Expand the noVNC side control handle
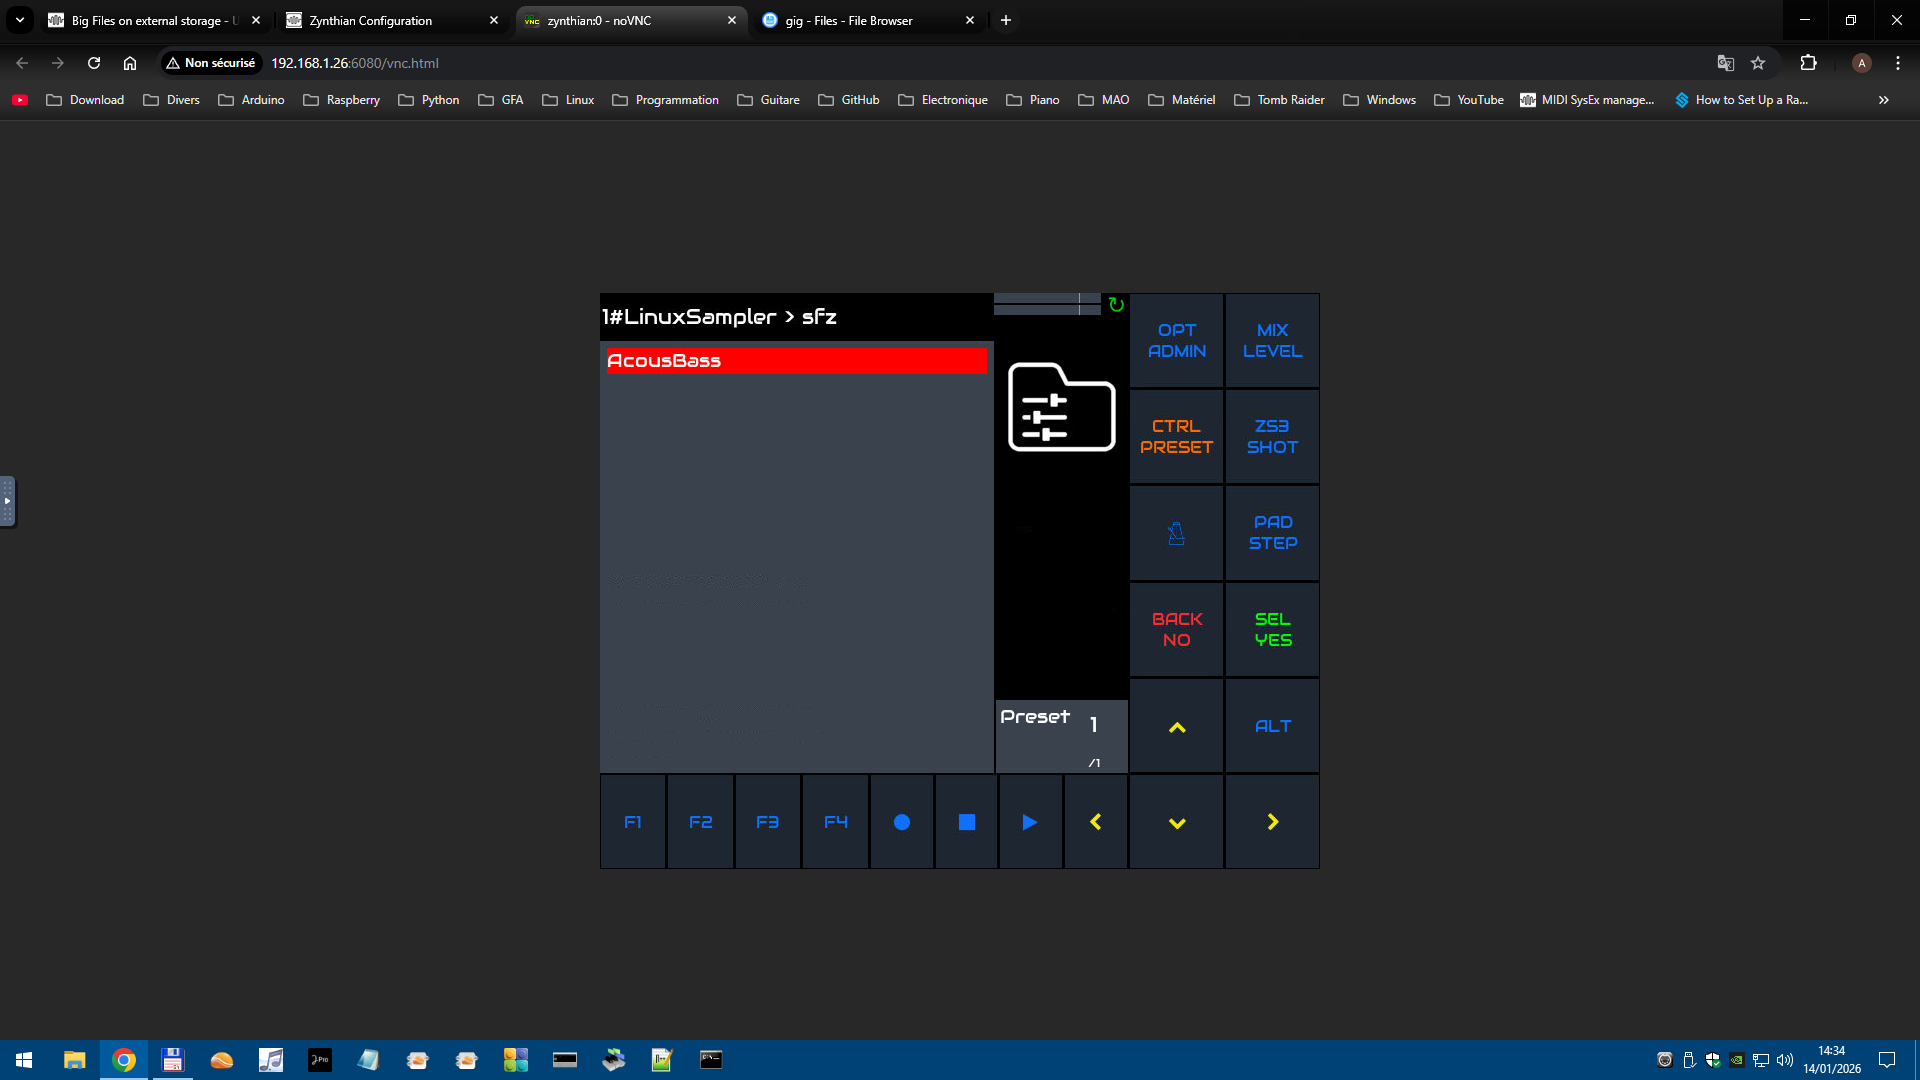Screen dimensions: 1920x1080 tap(7, 501)
